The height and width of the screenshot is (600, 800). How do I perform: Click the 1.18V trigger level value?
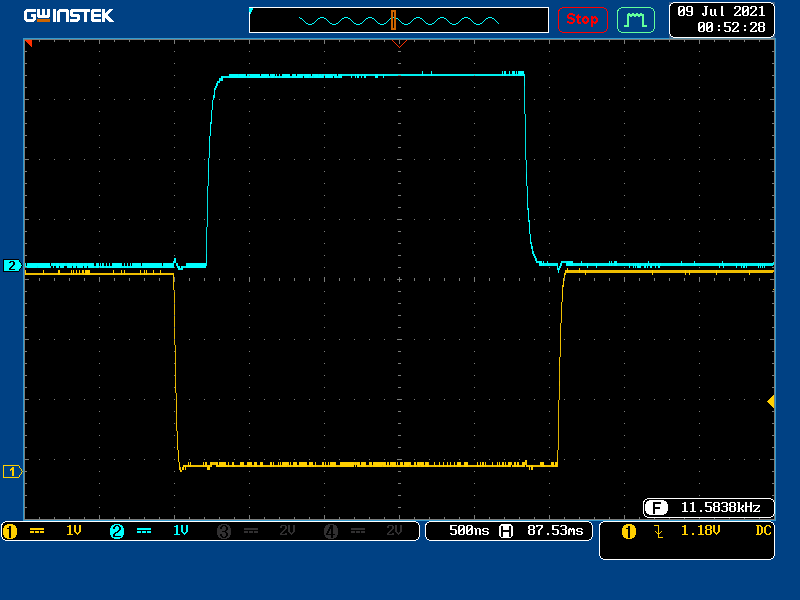tap(700, 531)
